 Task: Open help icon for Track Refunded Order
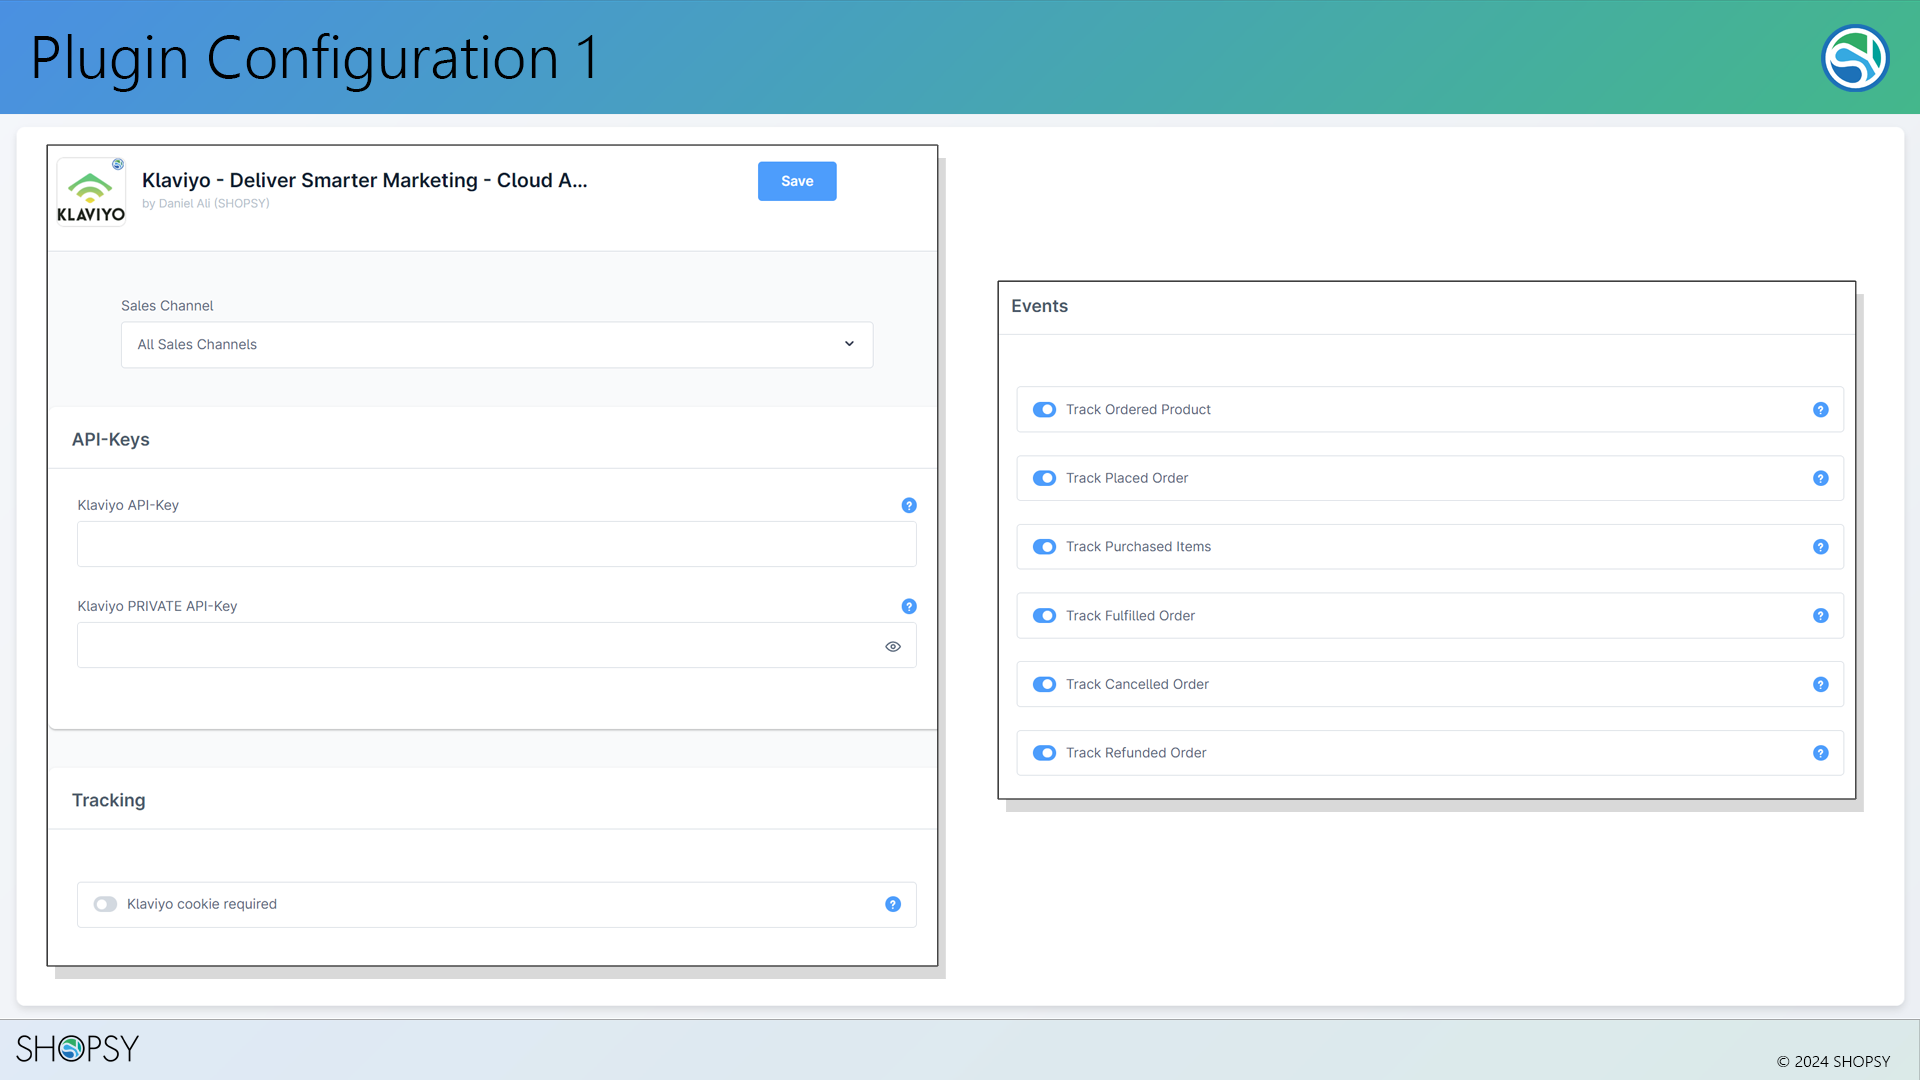tap(1821, 753)
